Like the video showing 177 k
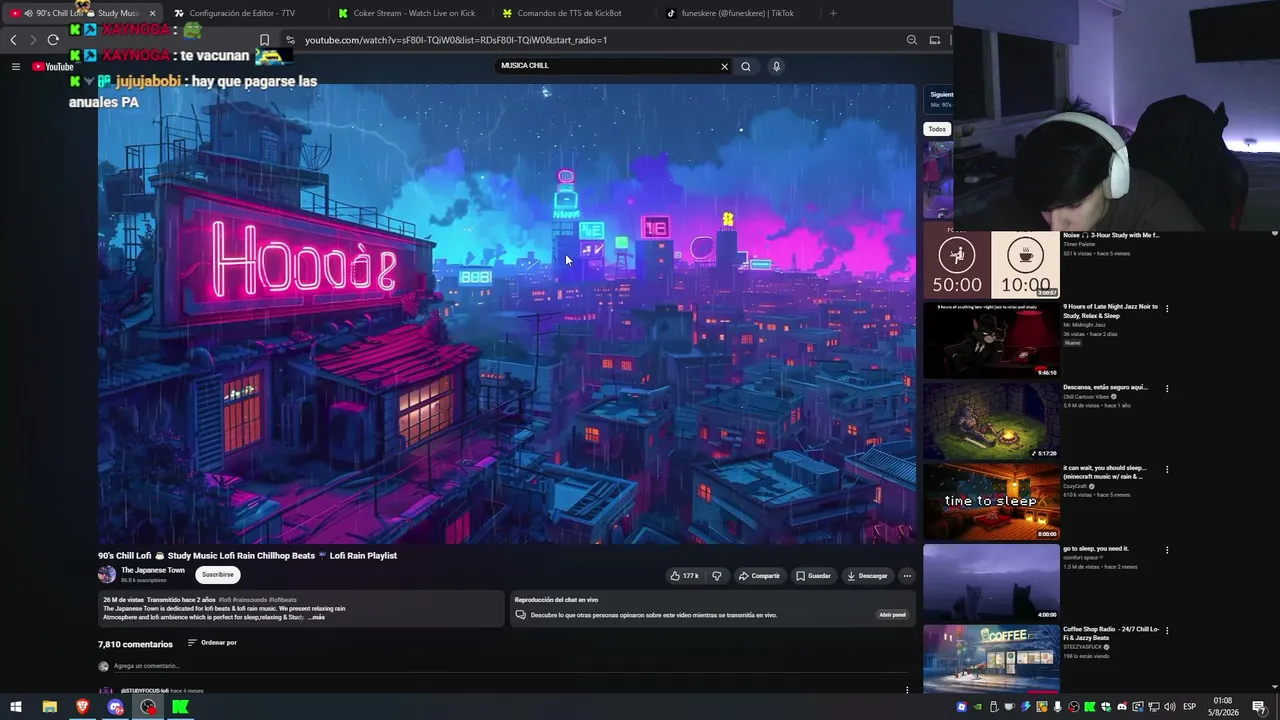The width and height of the screenshot is (1280, 720). 685,576
